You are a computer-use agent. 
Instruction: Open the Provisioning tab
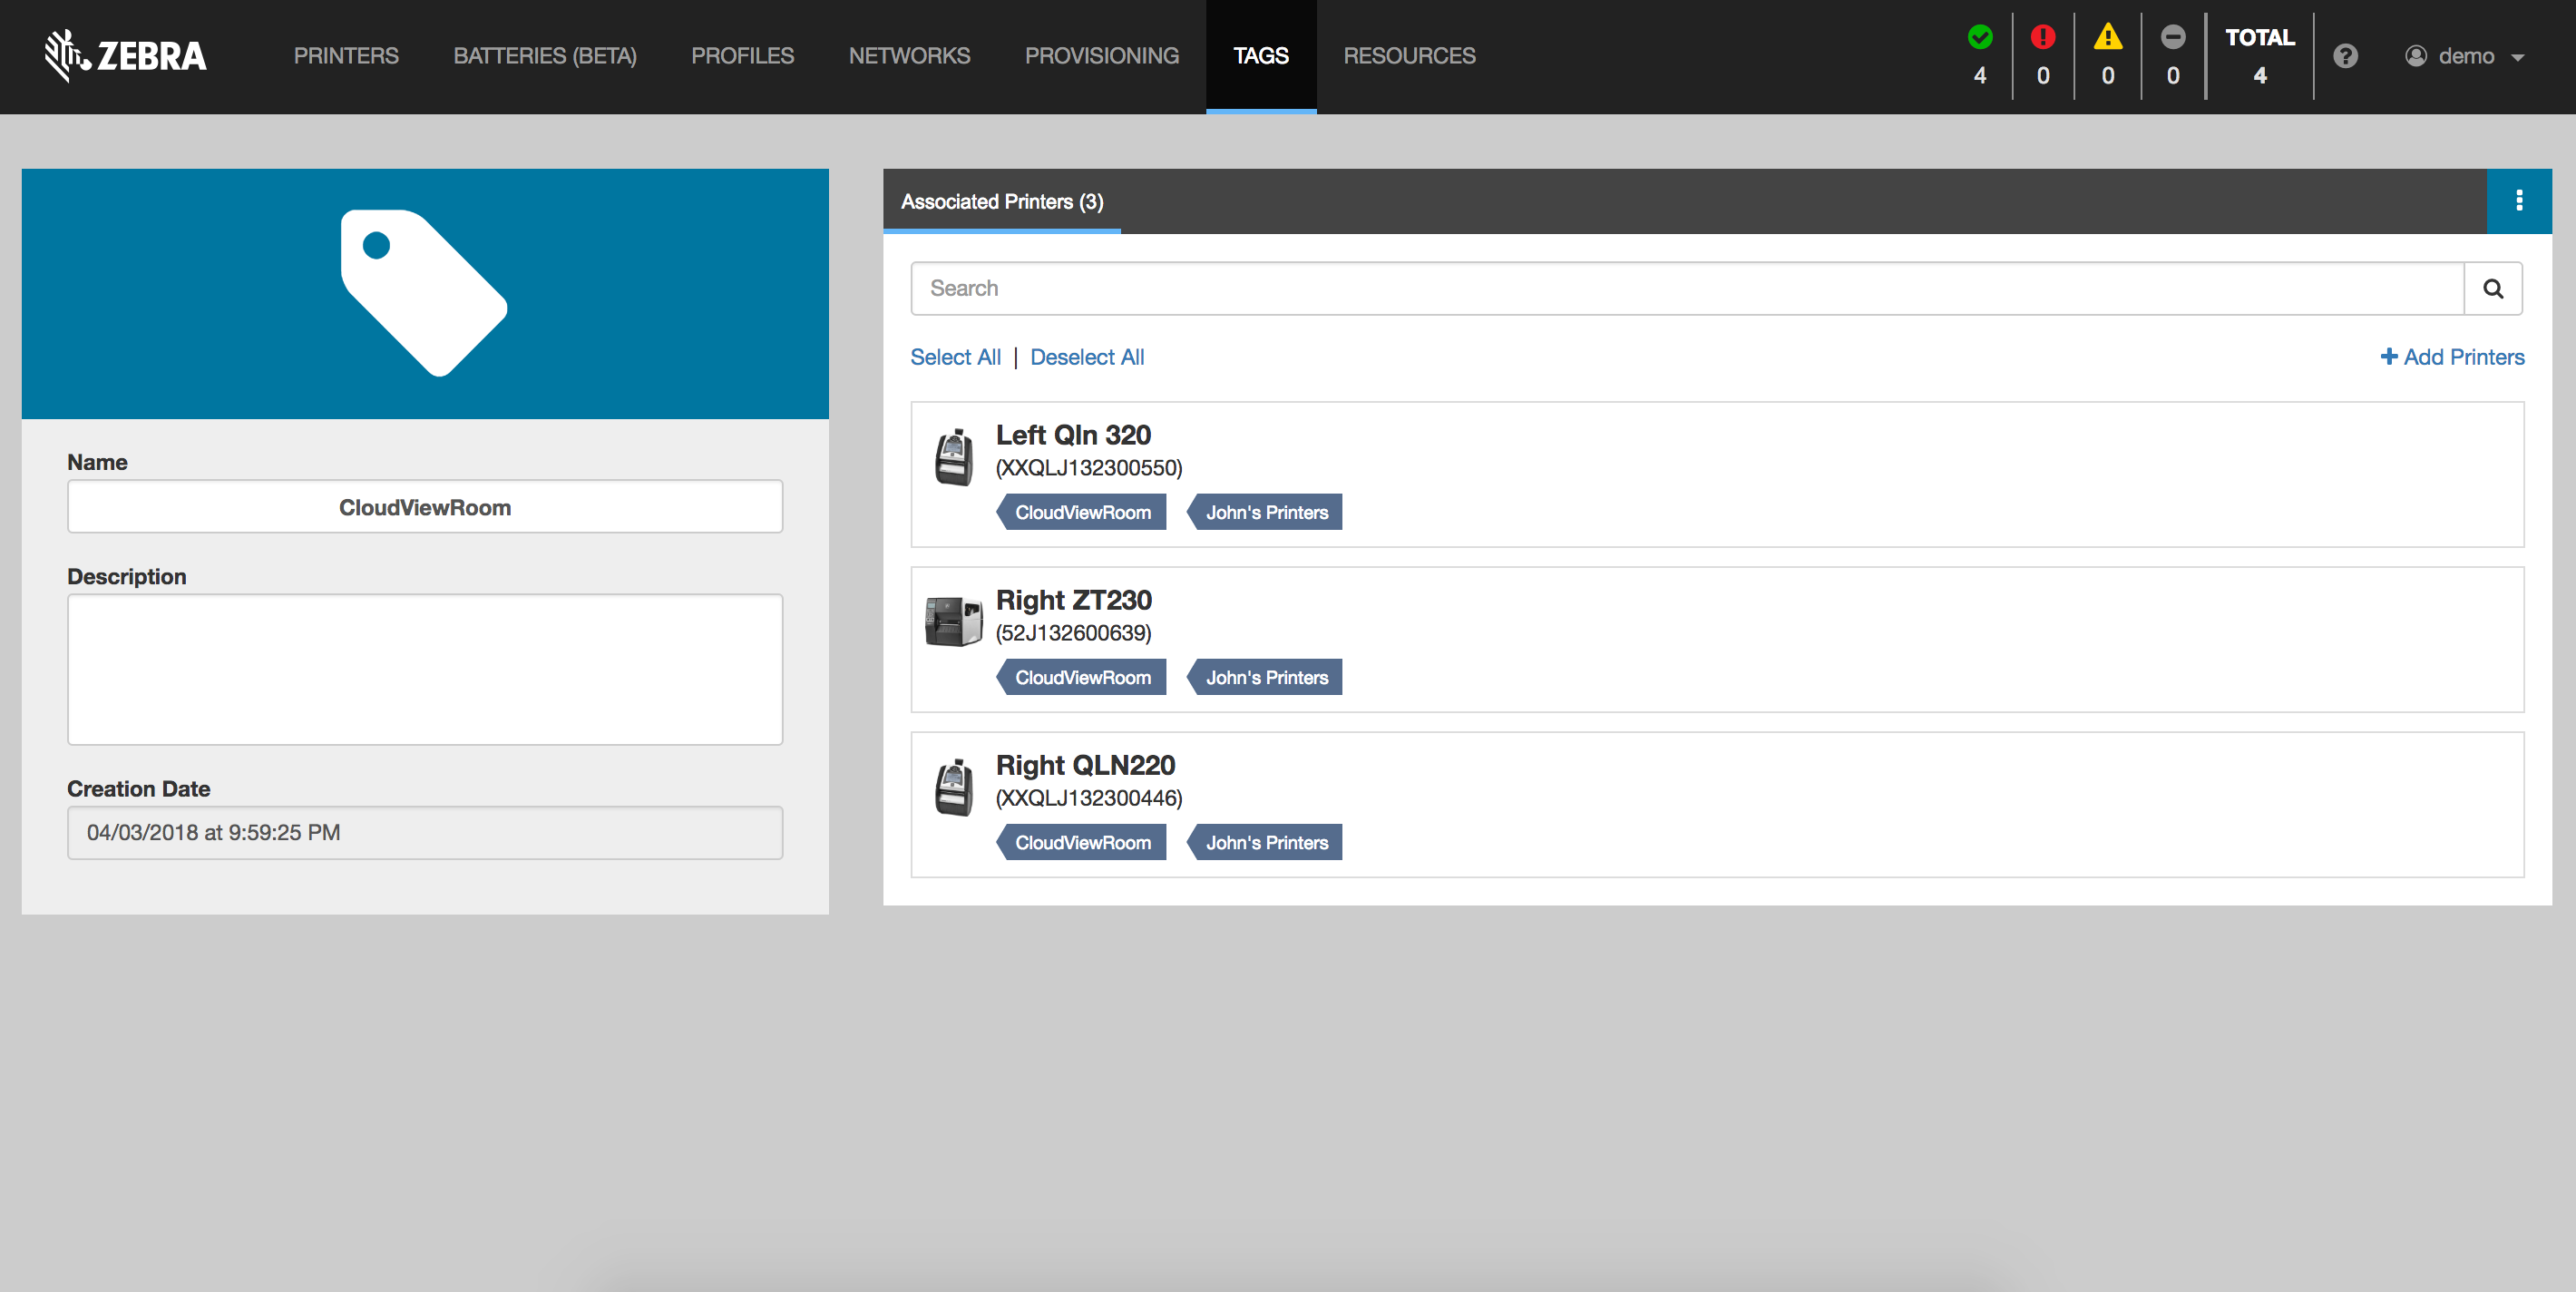tap(1101, 56)
